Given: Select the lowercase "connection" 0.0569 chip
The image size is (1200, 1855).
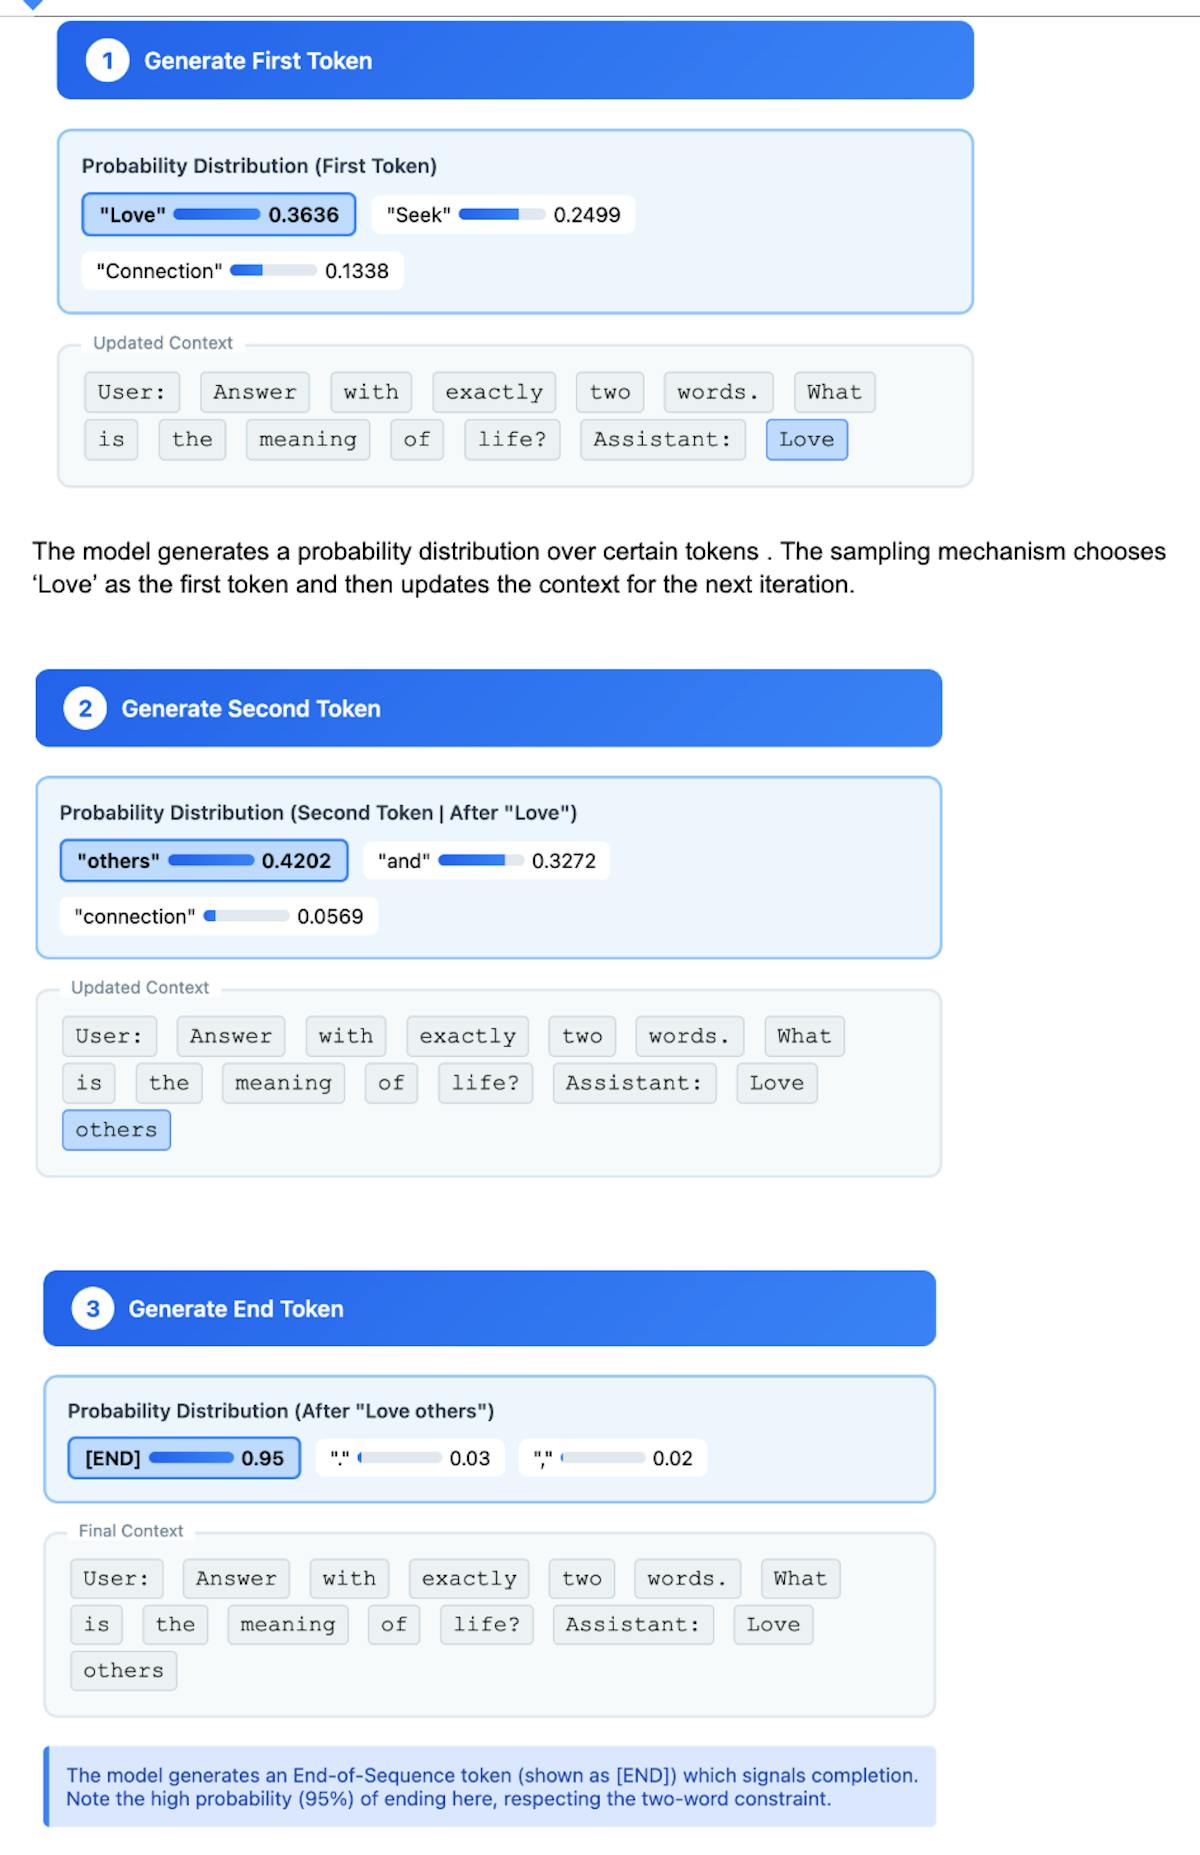Looking at the screenshot, I should [x=218, y=917].
